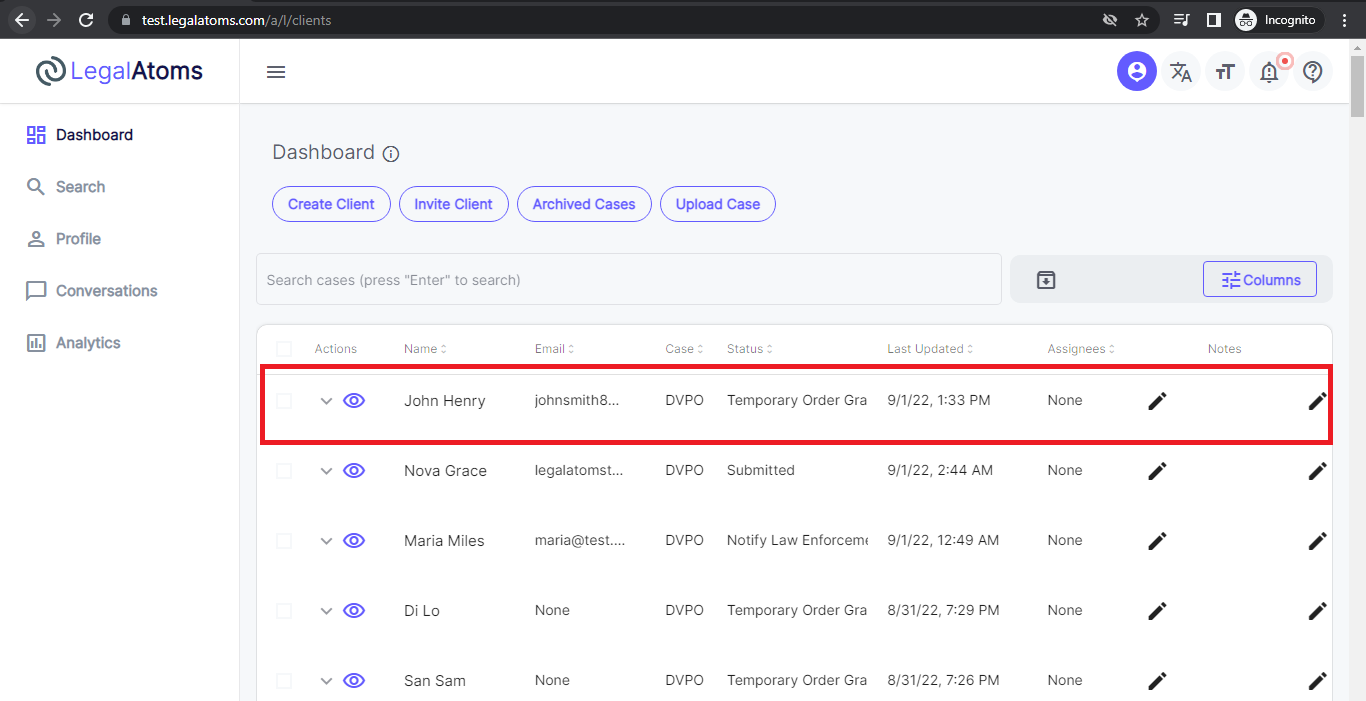Expand the Nova Grace row chevron
Image resolution: width=1366 pixels, height=701 pixels.
pyautogui.click(x=326, y=471)
